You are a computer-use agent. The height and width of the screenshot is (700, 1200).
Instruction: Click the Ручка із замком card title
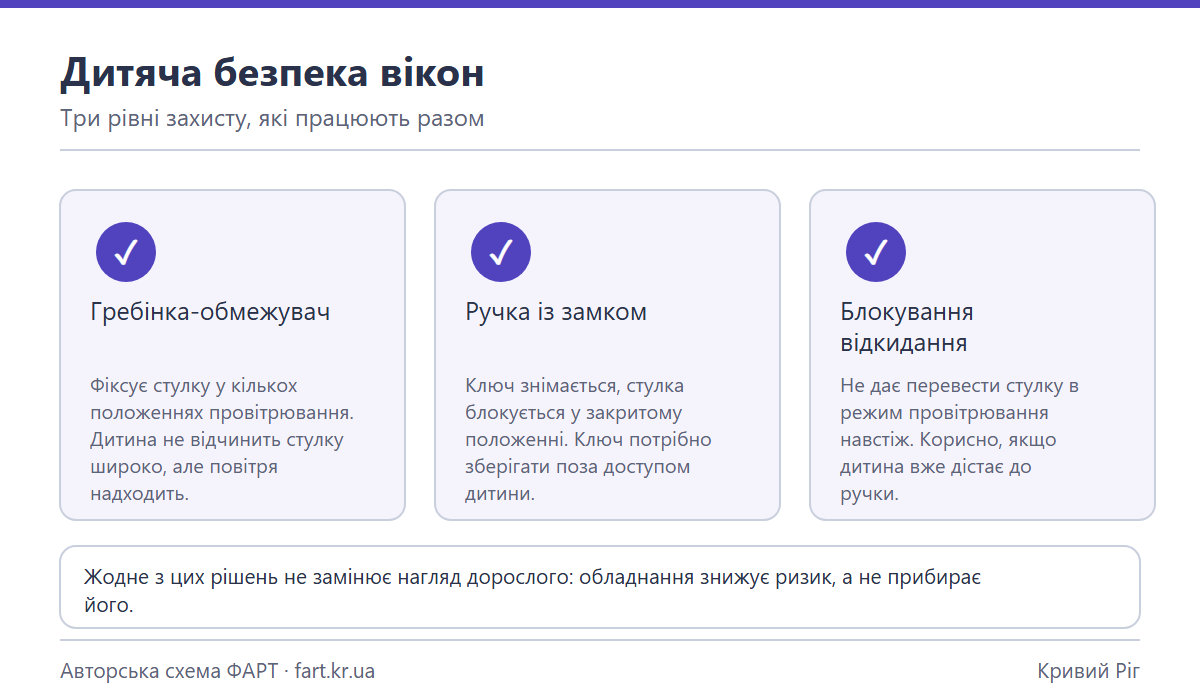(x=556, y=312)
